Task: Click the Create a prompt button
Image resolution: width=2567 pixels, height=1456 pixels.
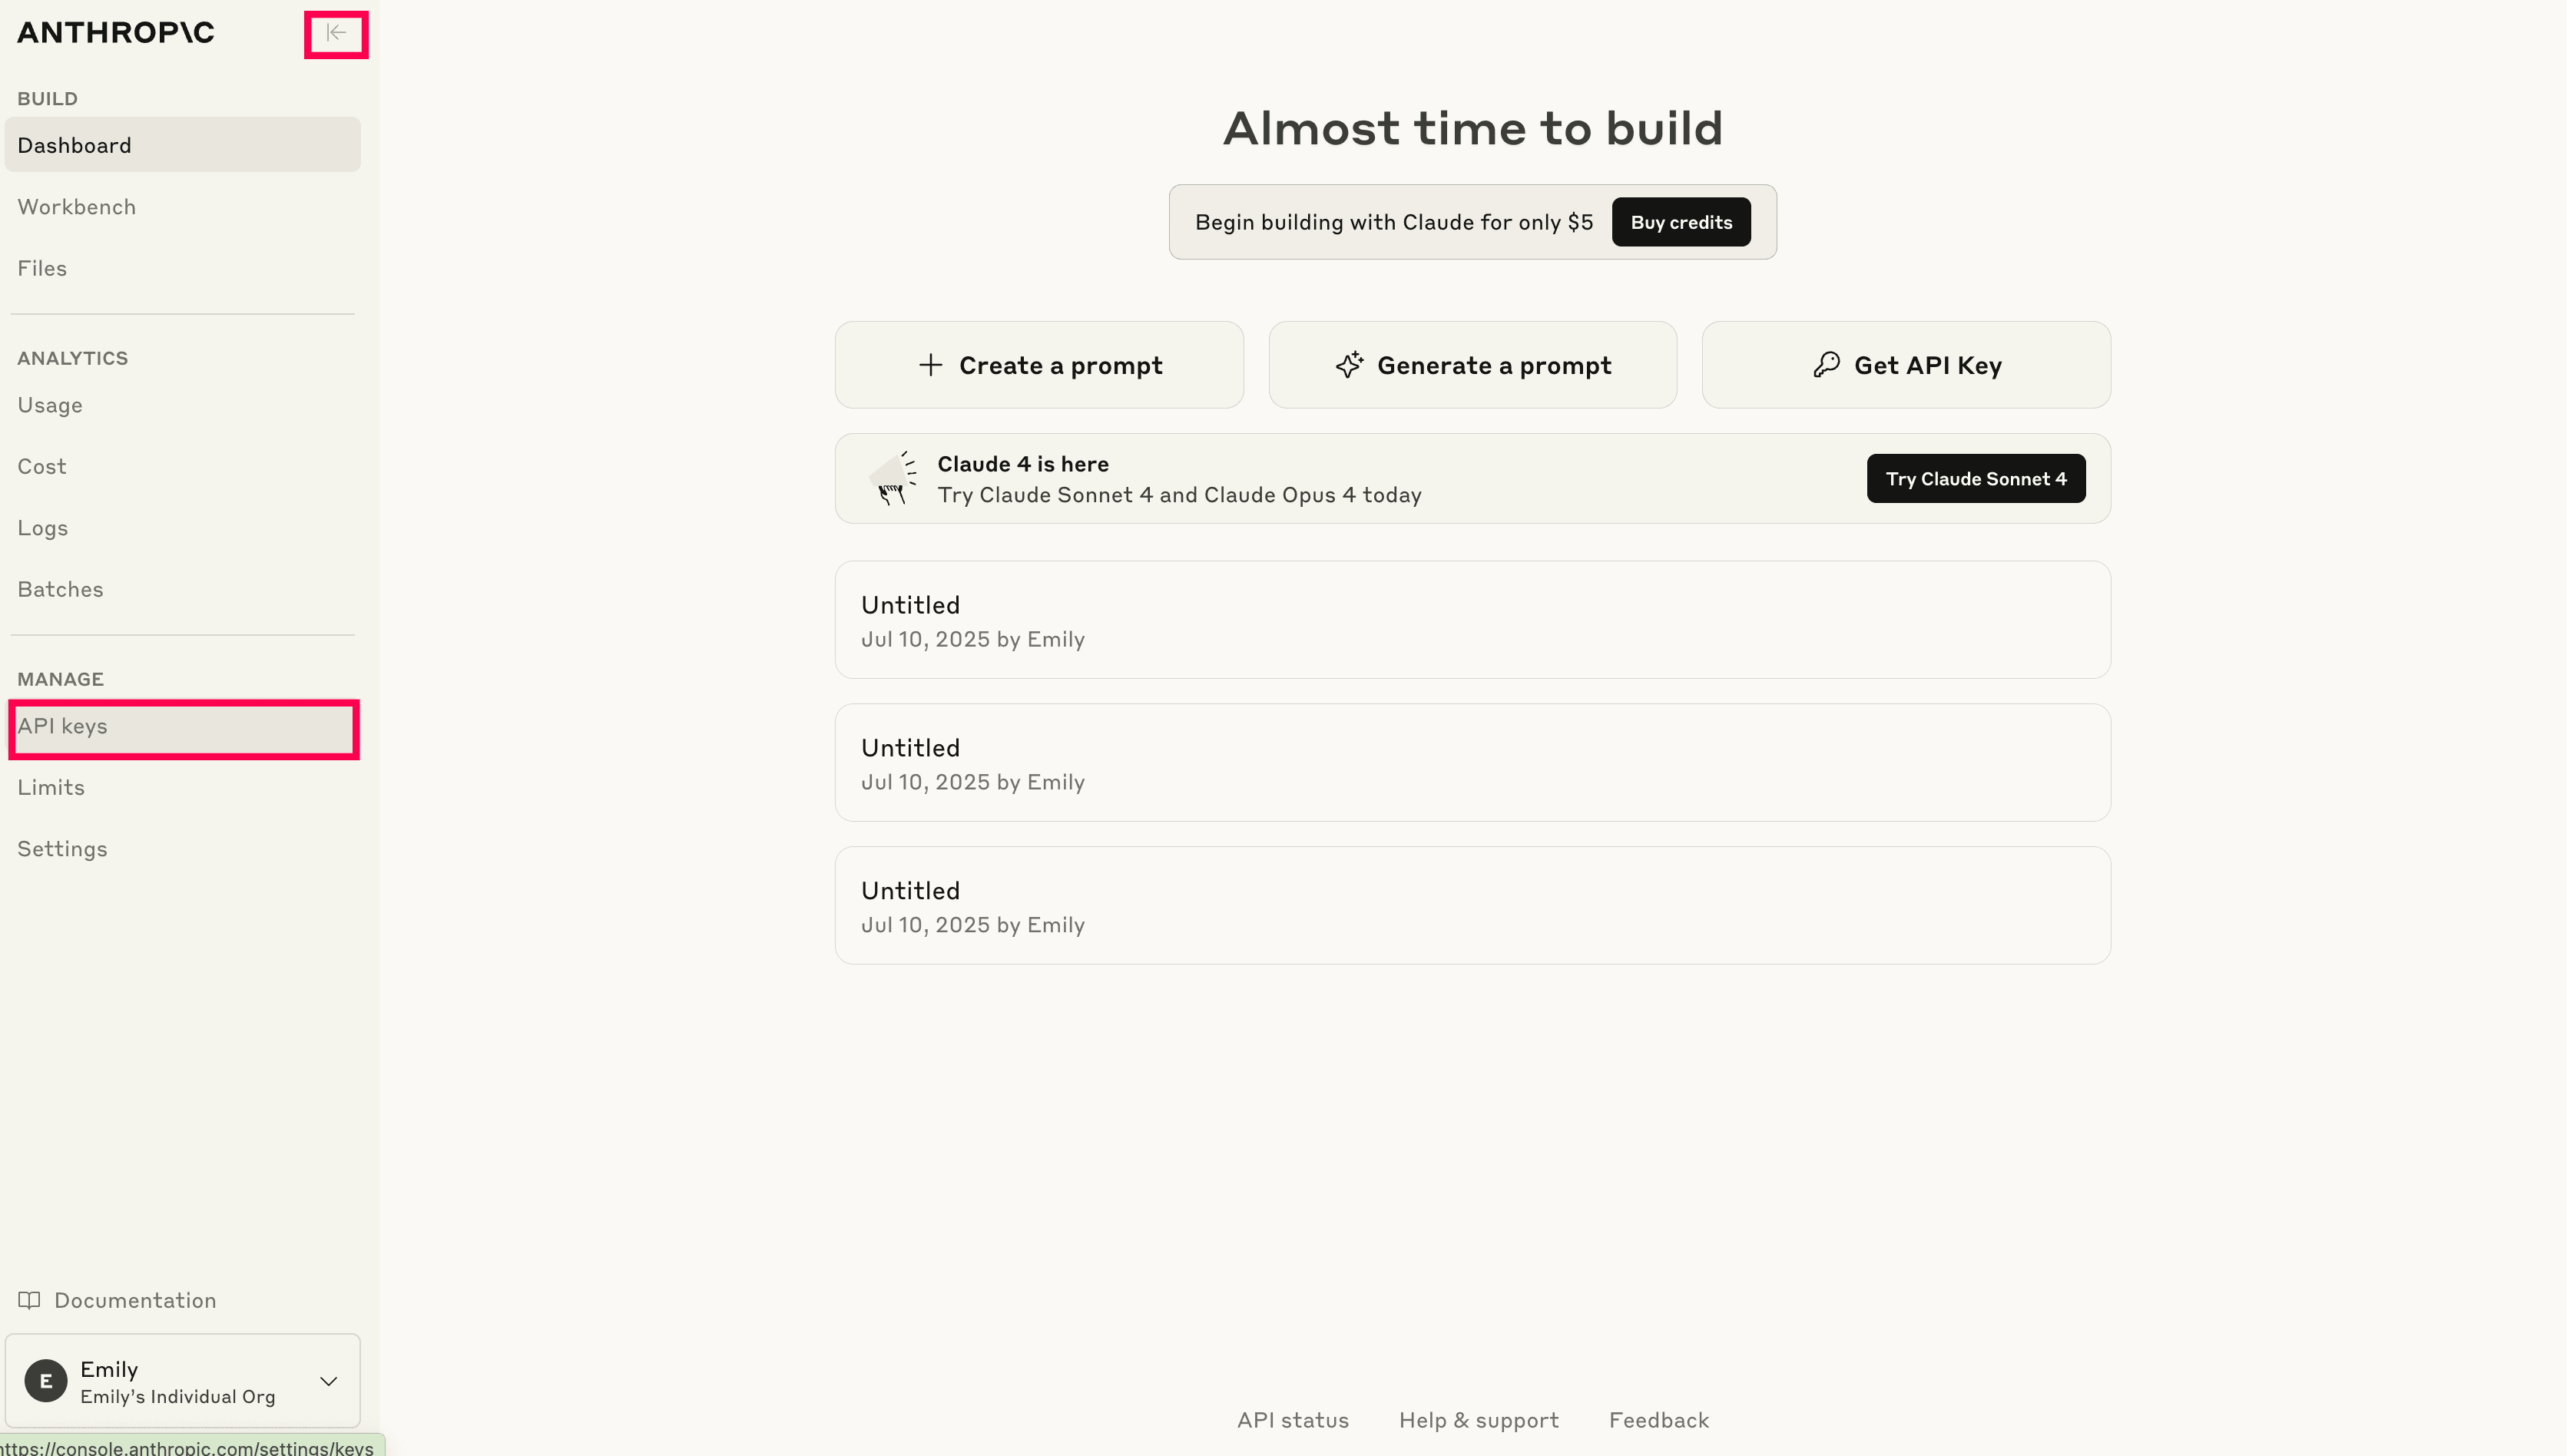Action: [1039, 365]
